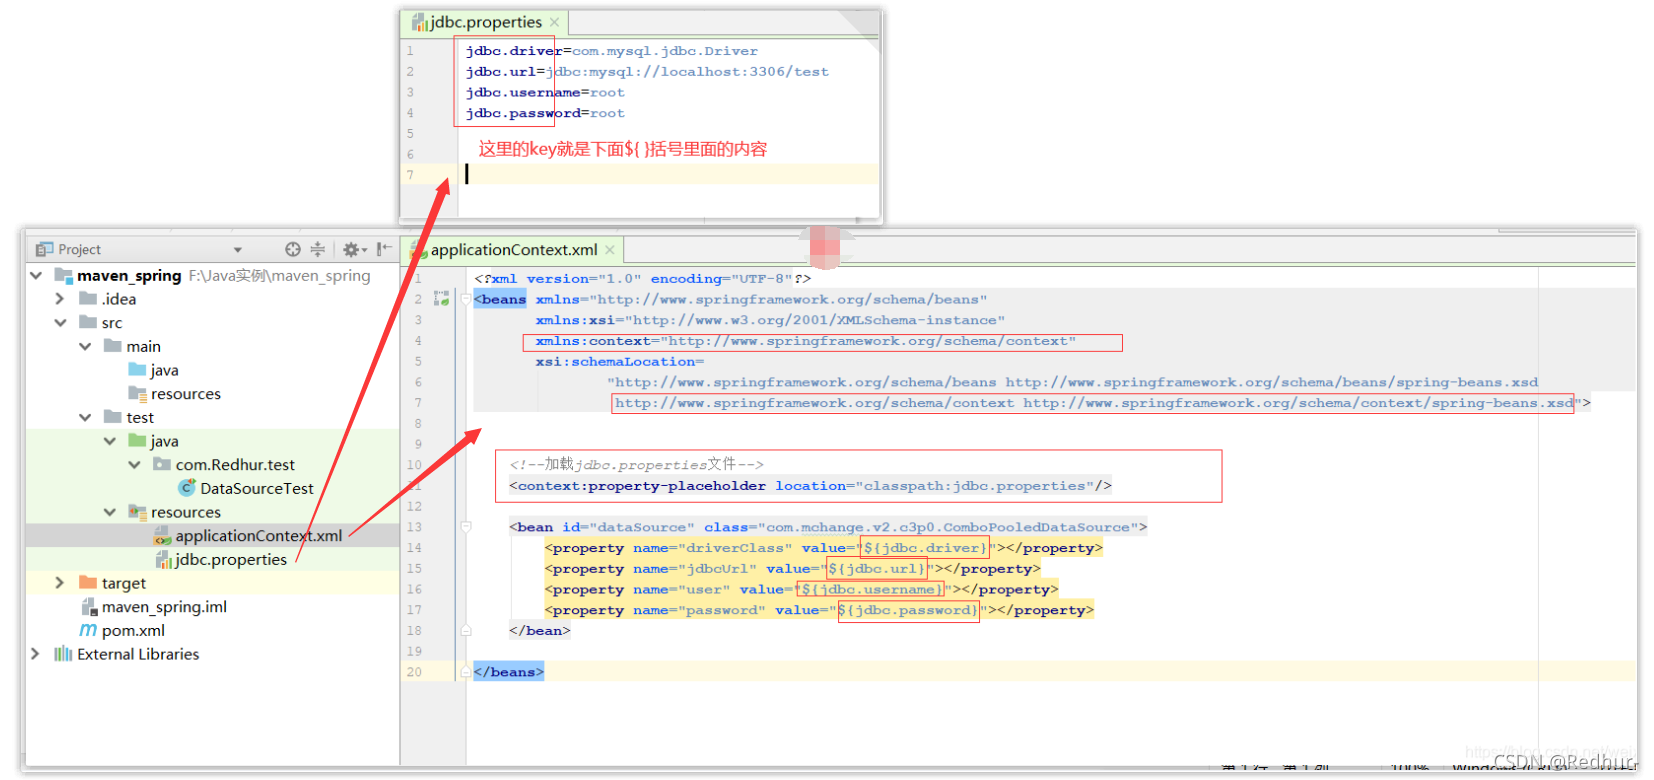Click the jdbc.username=root line

coord(545,93)
